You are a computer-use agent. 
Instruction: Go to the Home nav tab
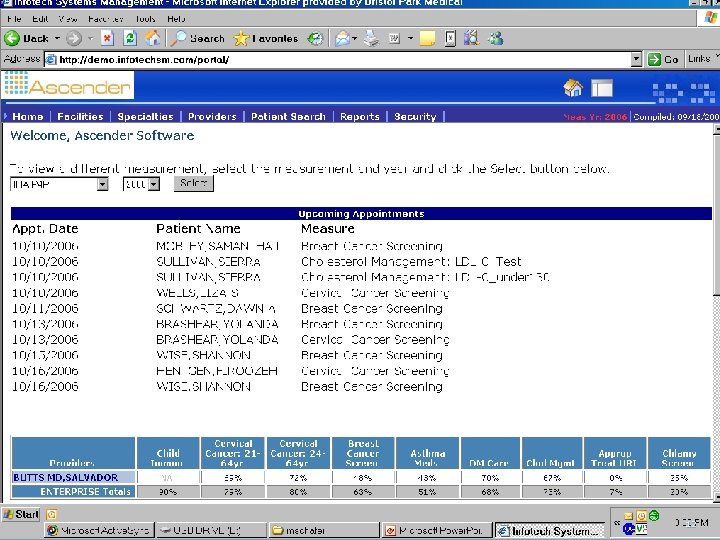pos(28,117)
